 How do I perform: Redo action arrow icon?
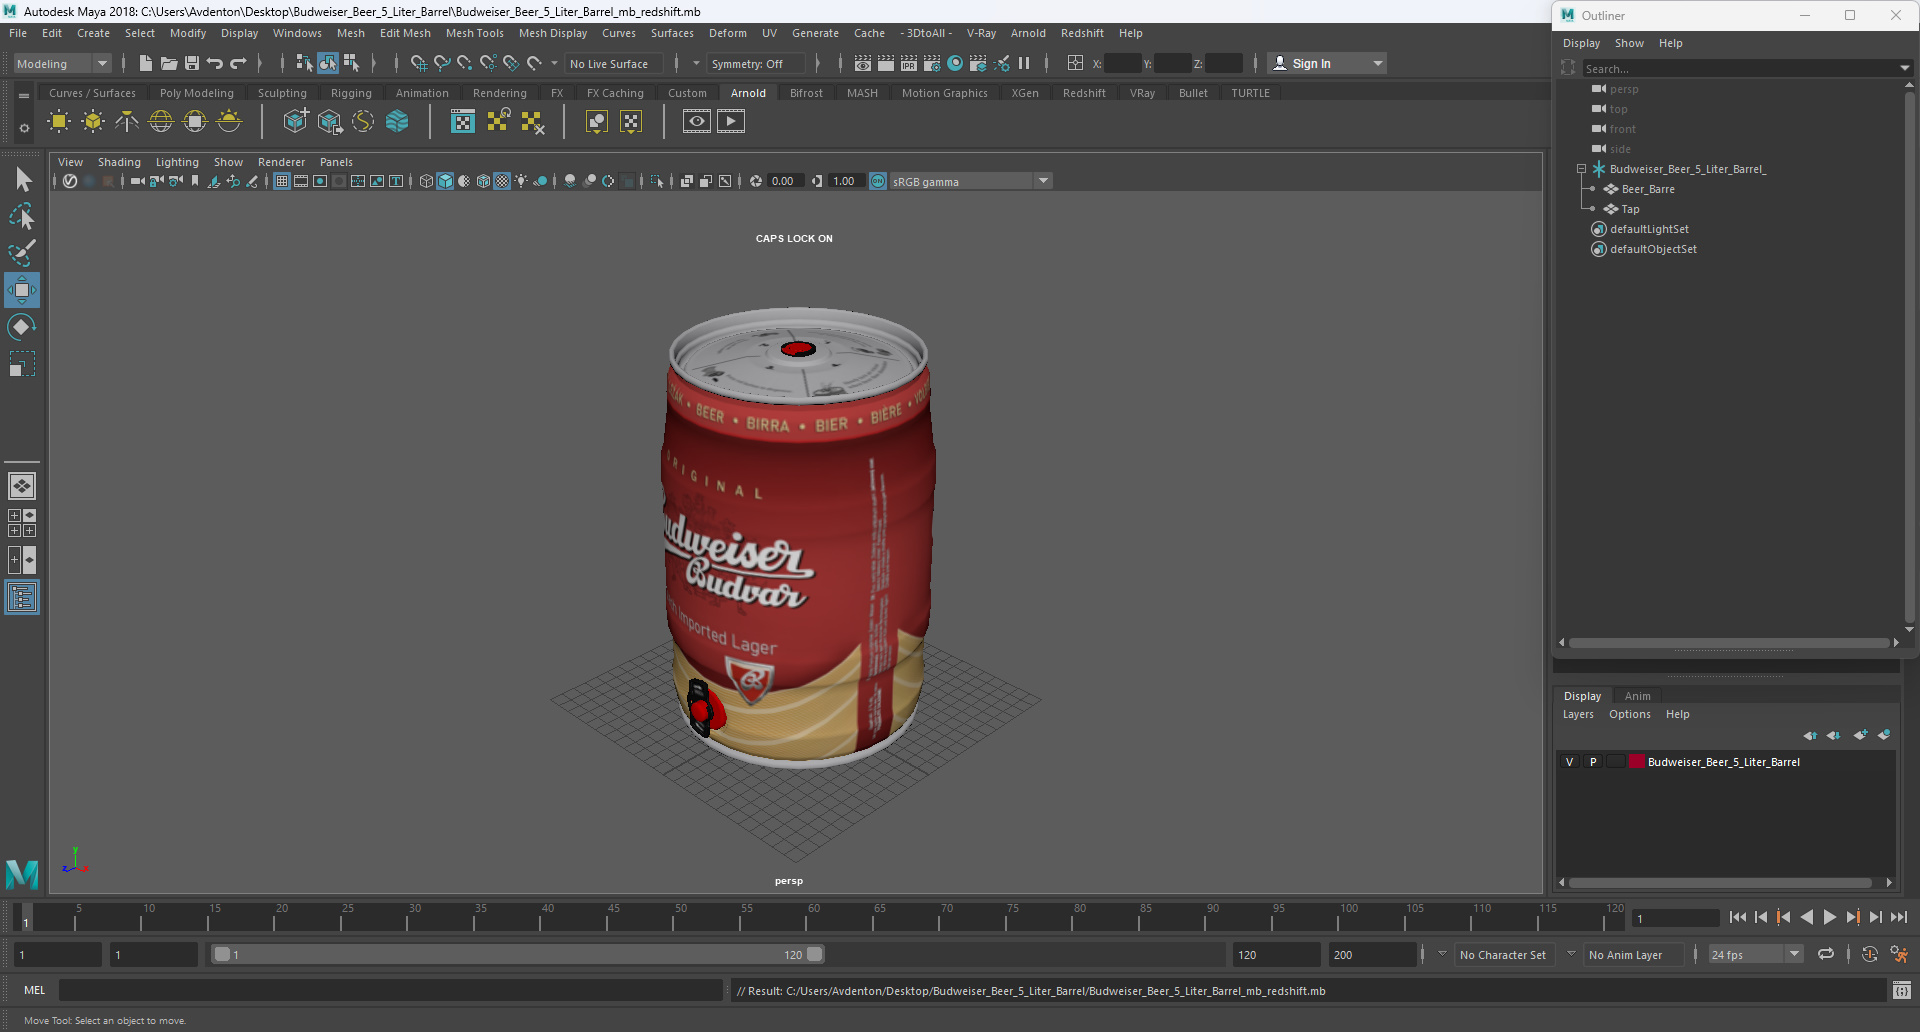[238, 63]
